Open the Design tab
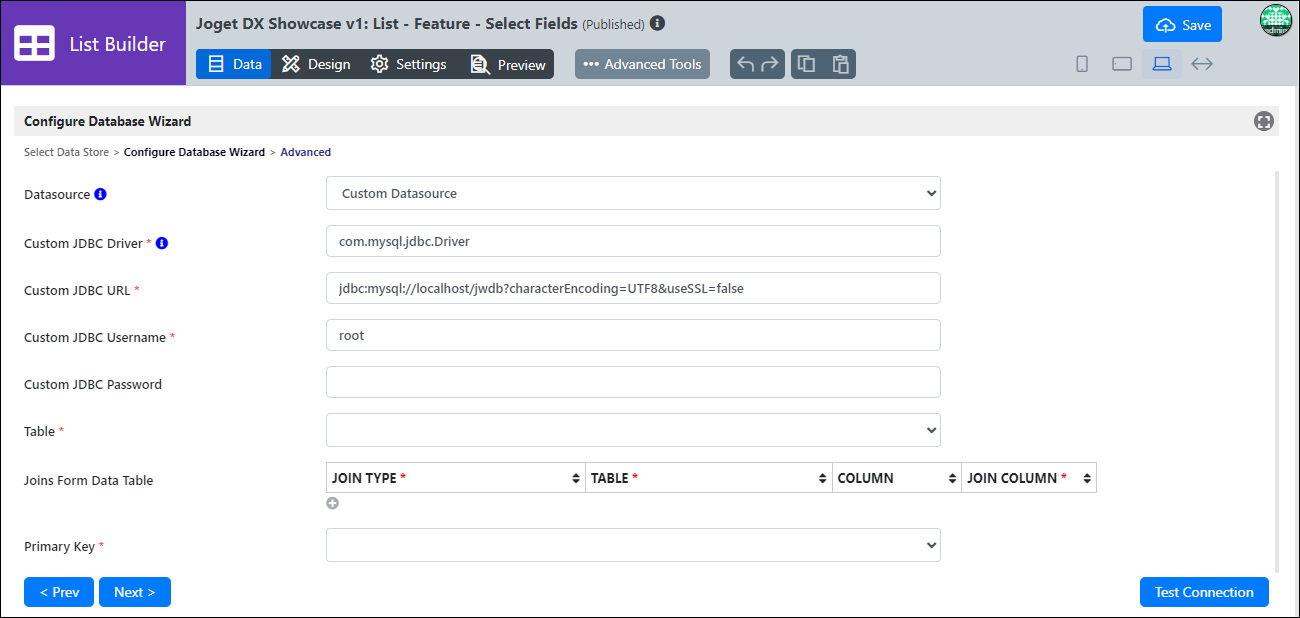The width and height of the screenshot is (1300, 618). (x=316, y=64)
